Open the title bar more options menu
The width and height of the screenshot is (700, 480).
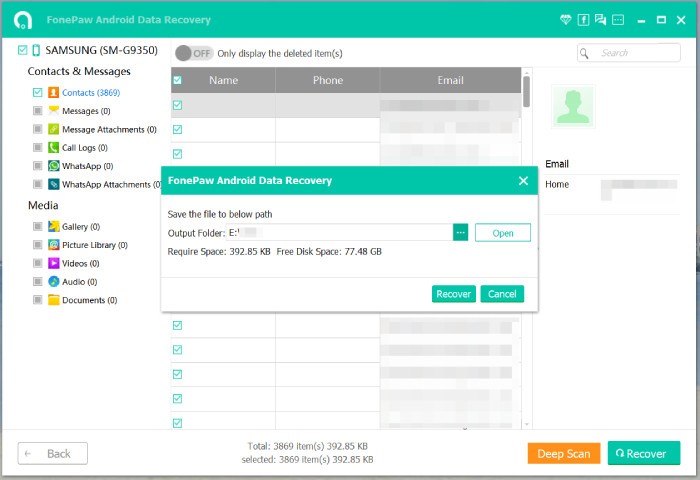[x=619, y=19]
